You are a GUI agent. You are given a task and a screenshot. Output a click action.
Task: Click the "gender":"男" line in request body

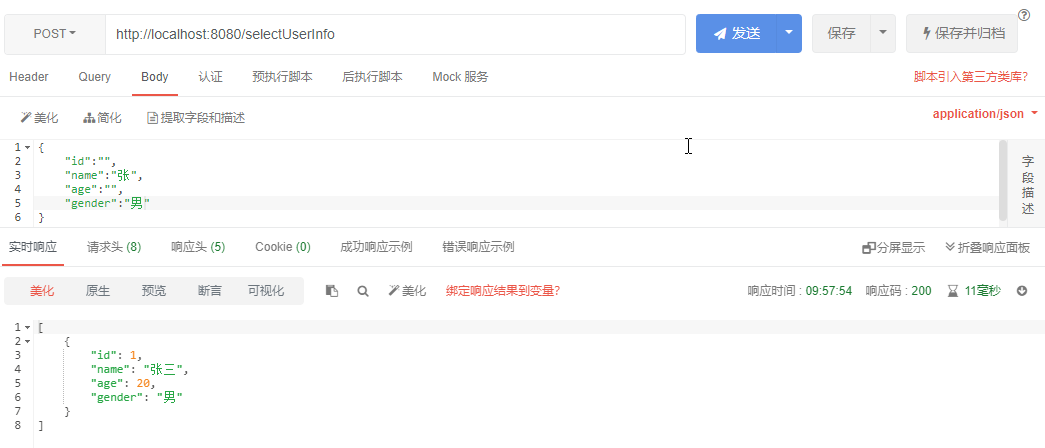[x=107, y=203]
